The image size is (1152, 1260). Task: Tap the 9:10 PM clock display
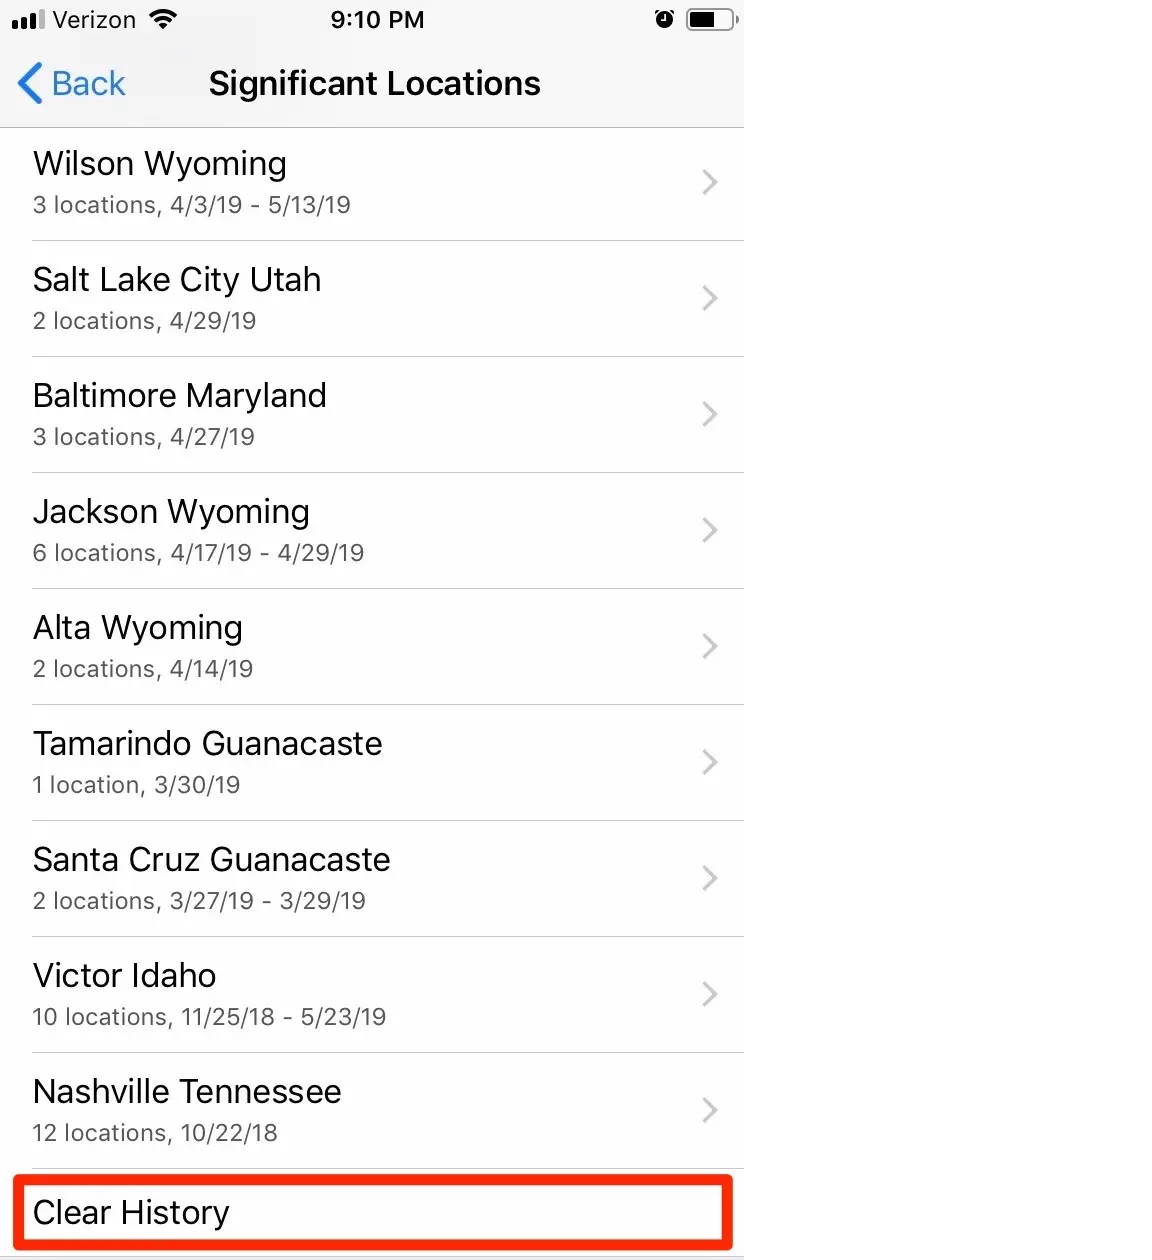[377, 19]
